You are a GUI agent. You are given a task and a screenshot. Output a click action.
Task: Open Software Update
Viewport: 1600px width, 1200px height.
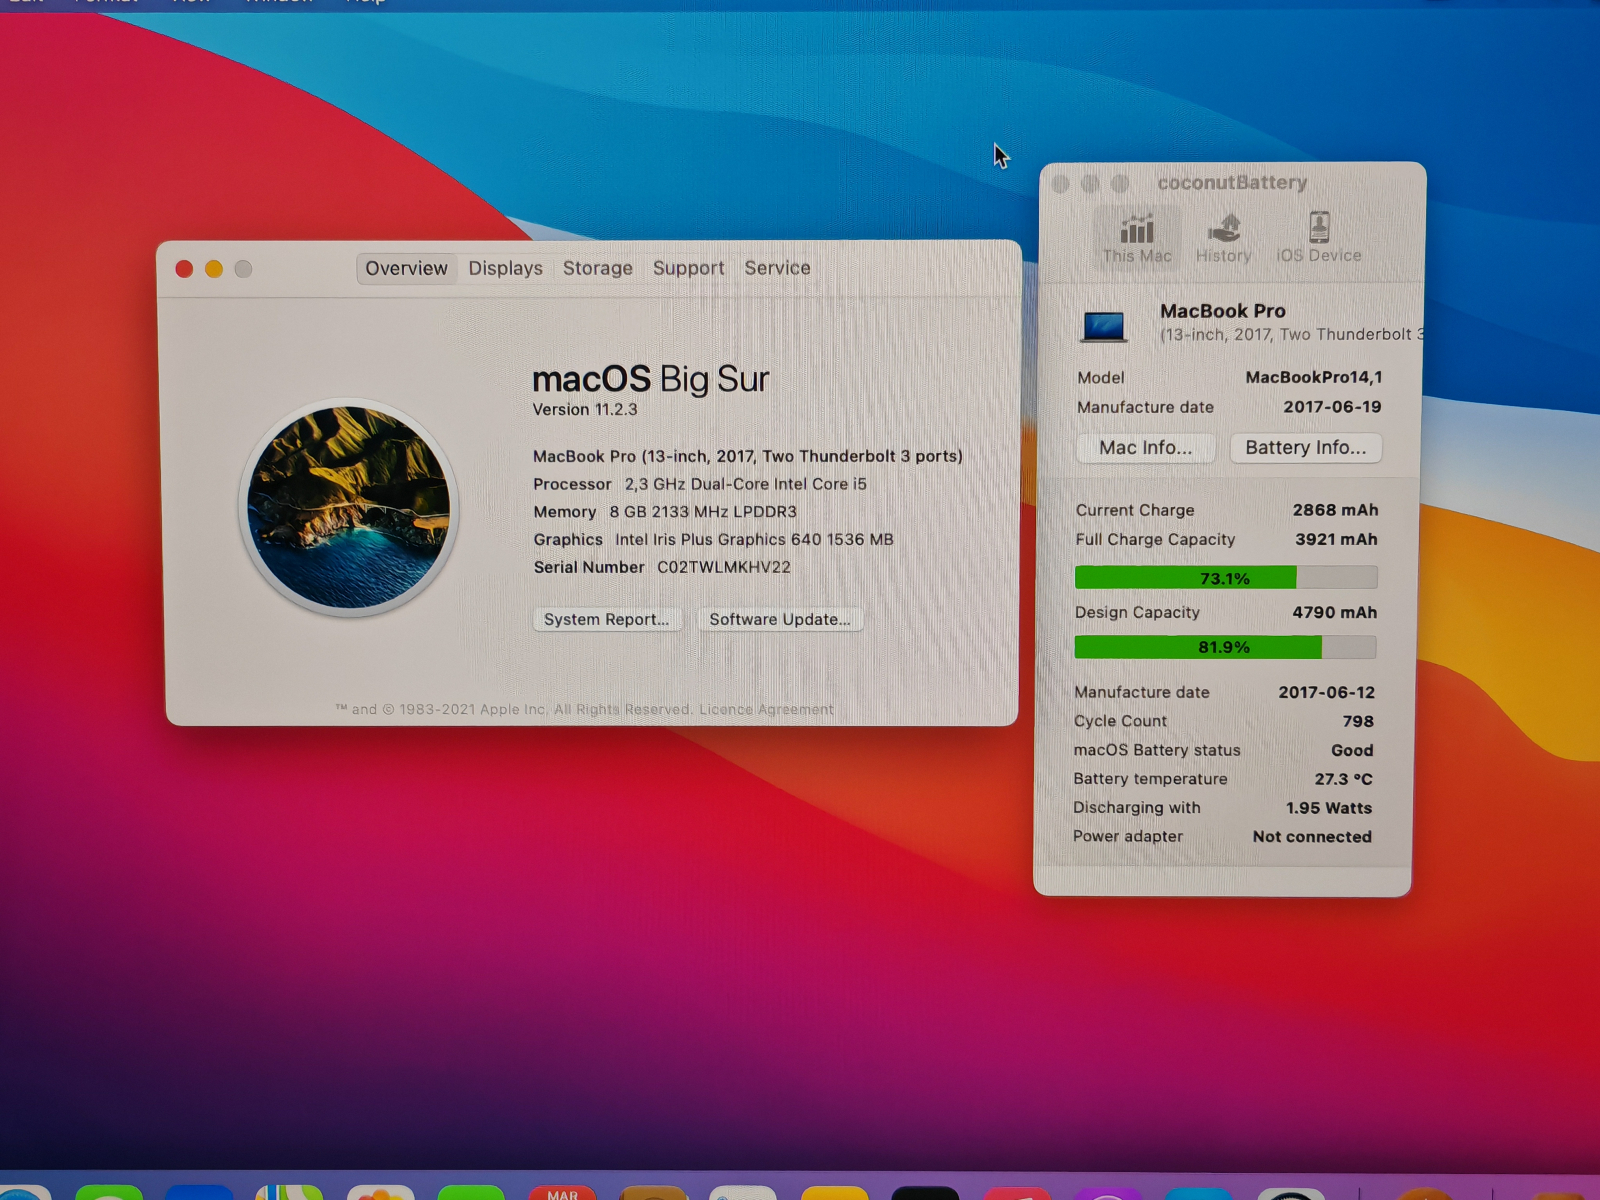point(780,619)
